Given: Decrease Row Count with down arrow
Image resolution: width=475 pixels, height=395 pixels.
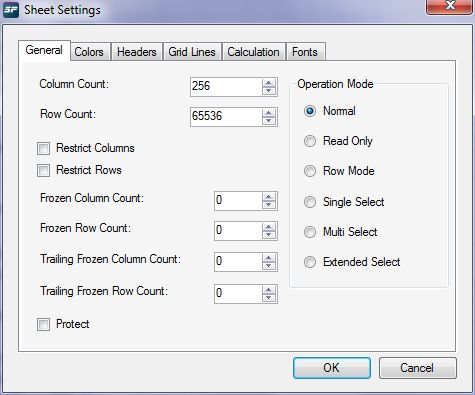Looking at the screenshot, I should pos(269,121).
